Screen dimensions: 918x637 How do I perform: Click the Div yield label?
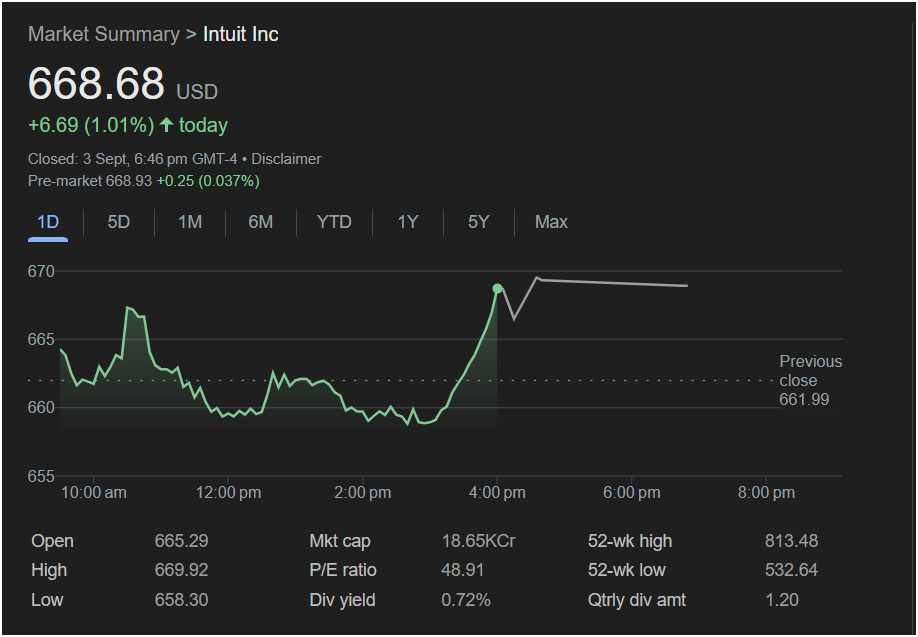pos(342,600)
